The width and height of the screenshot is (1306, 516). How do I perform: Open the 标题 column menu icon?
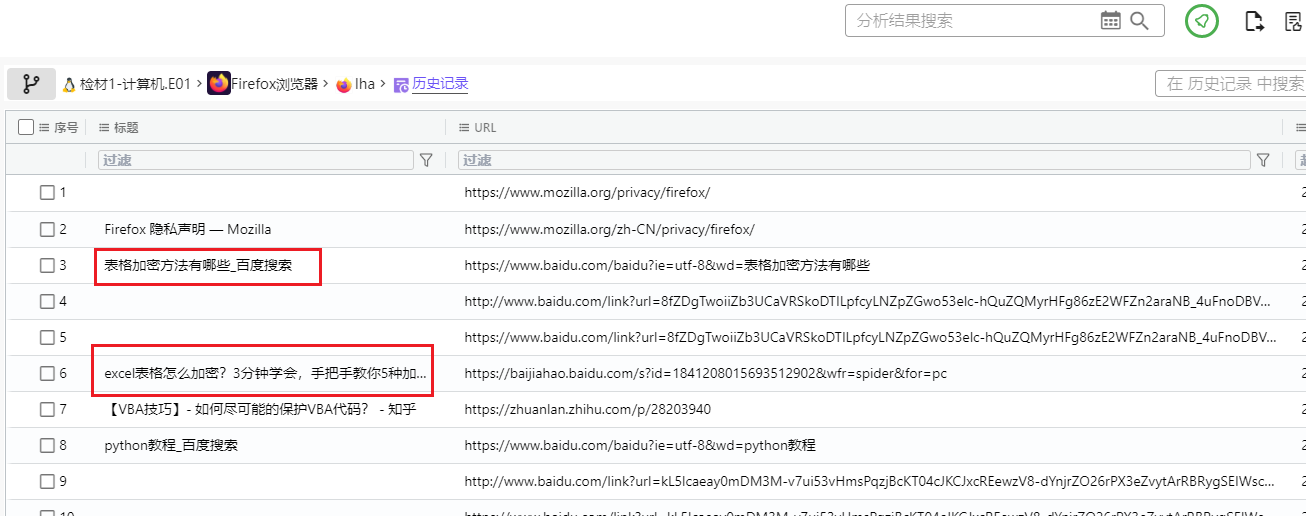103,127
